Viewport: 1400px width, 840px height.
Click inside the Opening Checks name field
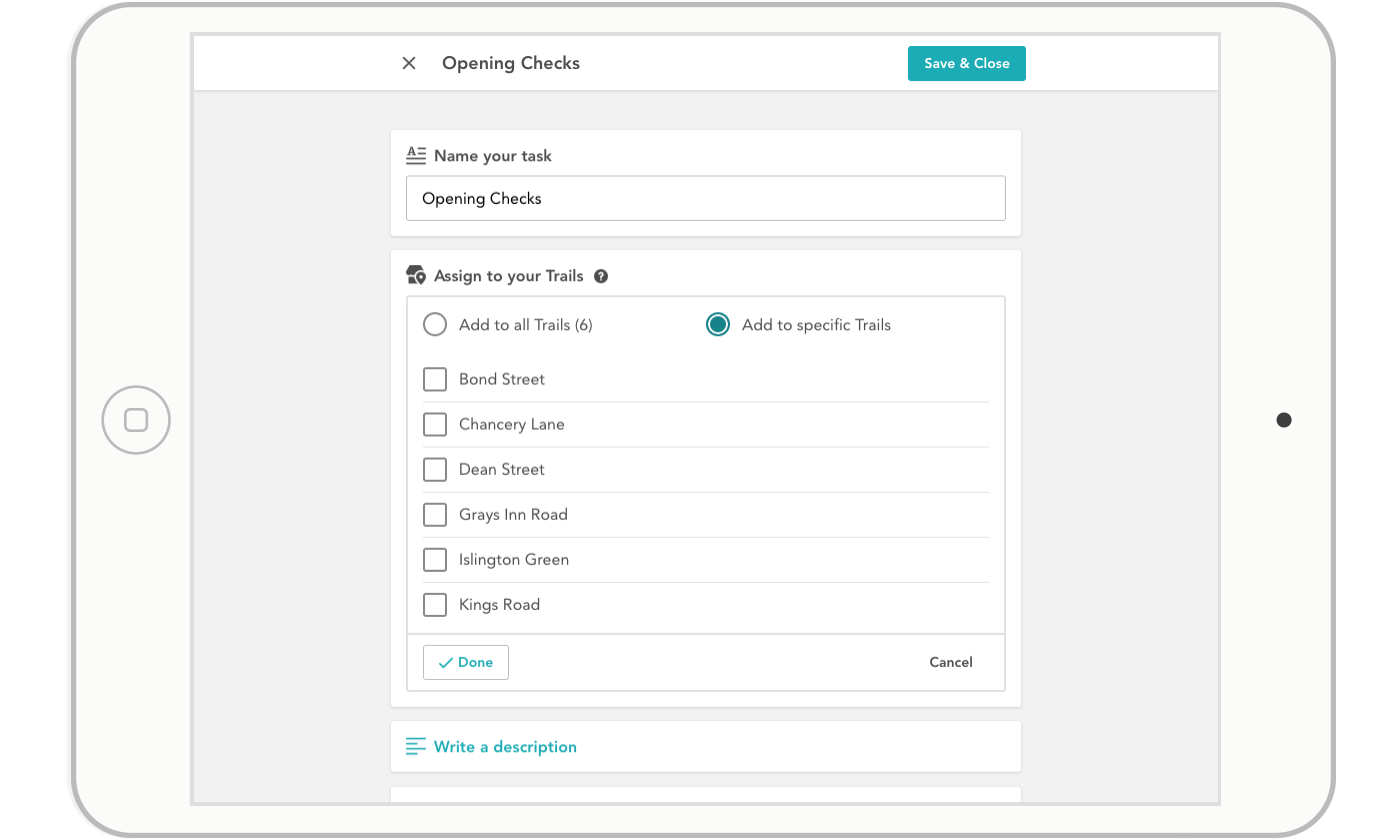tap(705, 198)
